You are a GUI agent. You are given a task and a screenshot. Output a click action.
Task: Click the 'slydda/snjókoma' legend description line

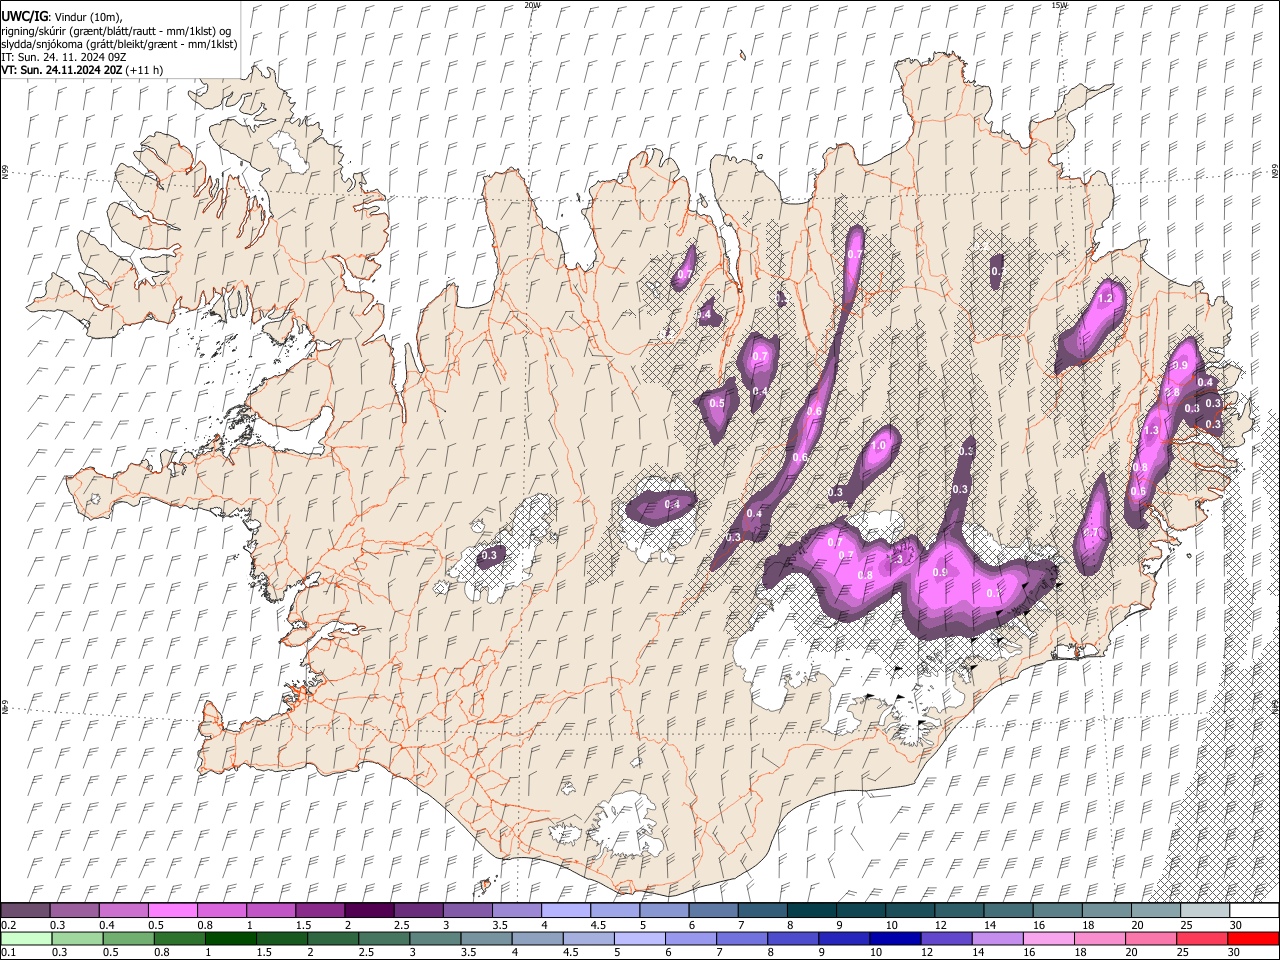(119, 44)
